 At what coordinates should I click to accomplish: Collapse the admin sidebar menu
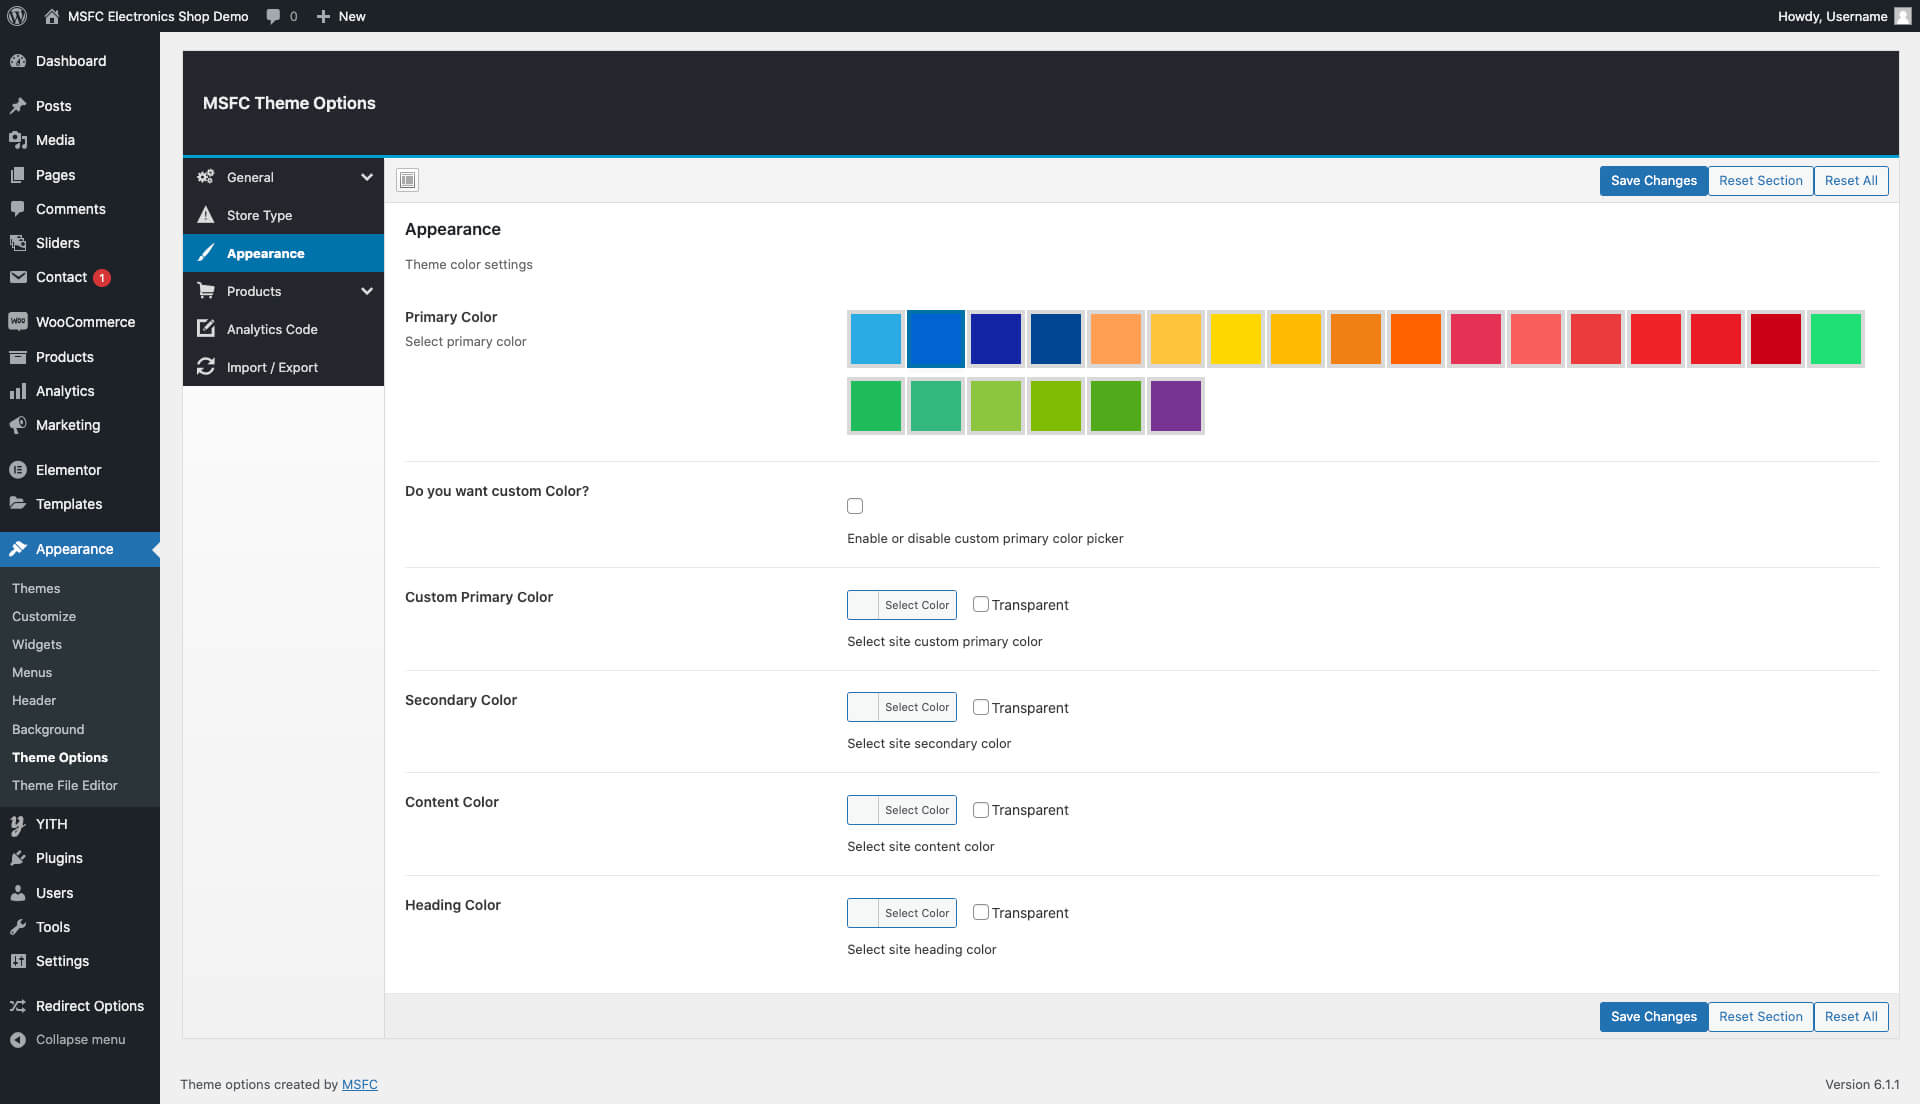pos(80,1040)
